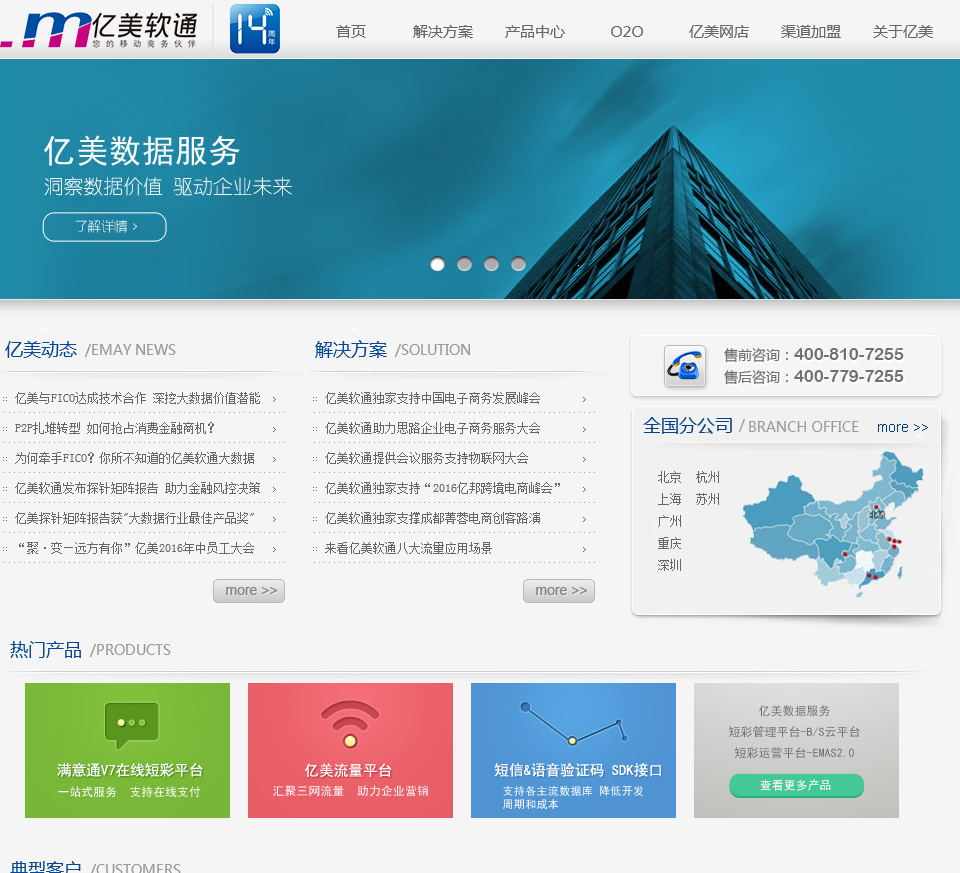Open news 亿美与FICO达成技术合作
The width and height of the screenshot is (960, 873).
(138, 399)
